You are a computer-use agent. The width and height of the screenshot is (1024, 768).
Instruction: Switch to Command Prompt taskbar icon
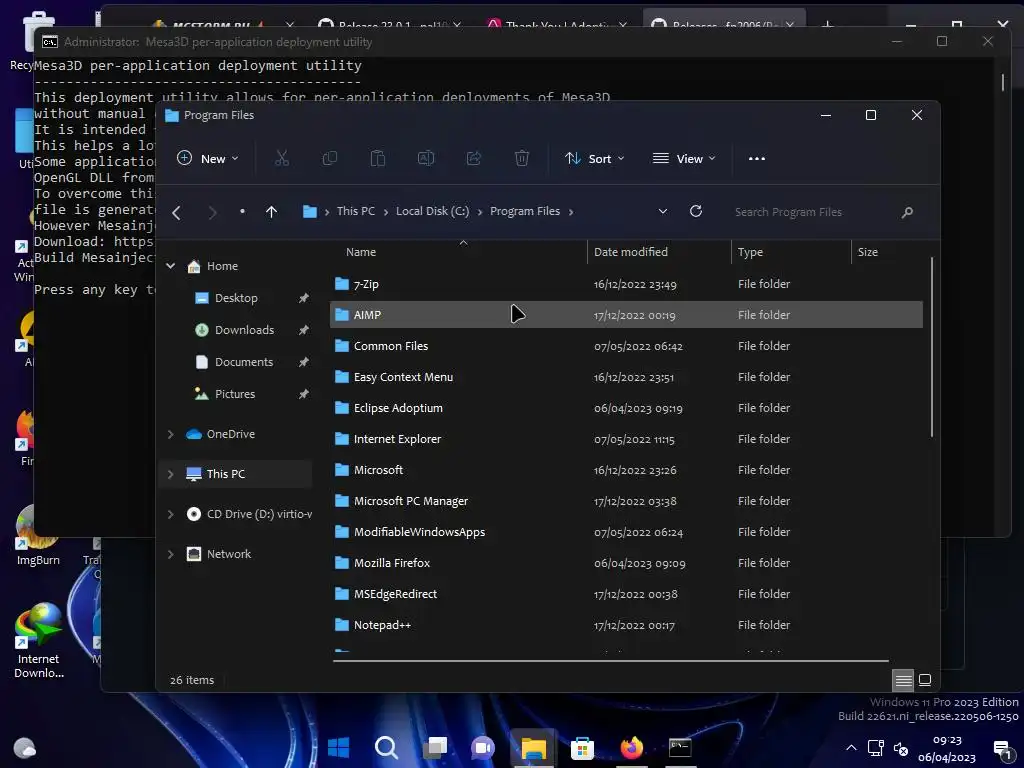click(x=680, y=748)
